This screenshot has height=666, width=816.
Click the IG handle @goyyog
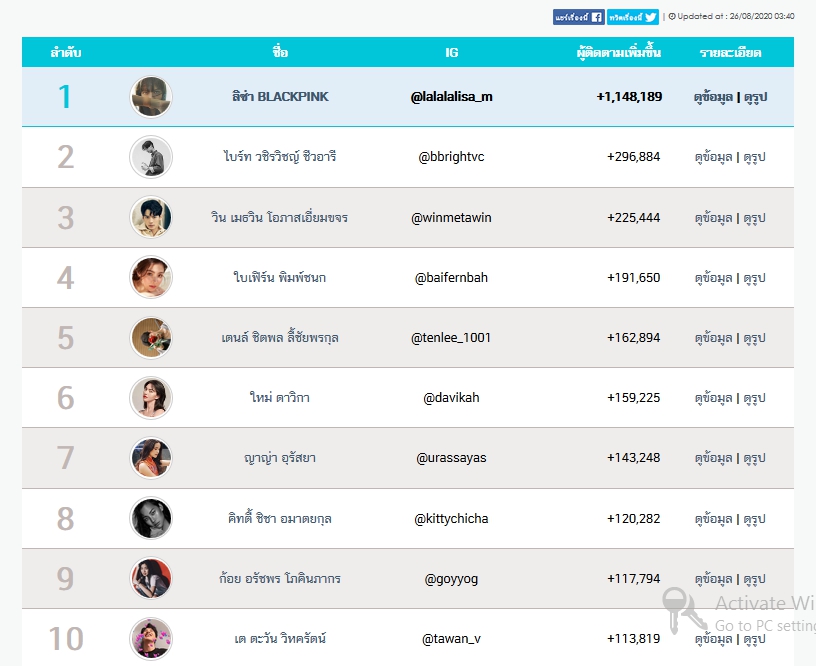tap(451, 579)
